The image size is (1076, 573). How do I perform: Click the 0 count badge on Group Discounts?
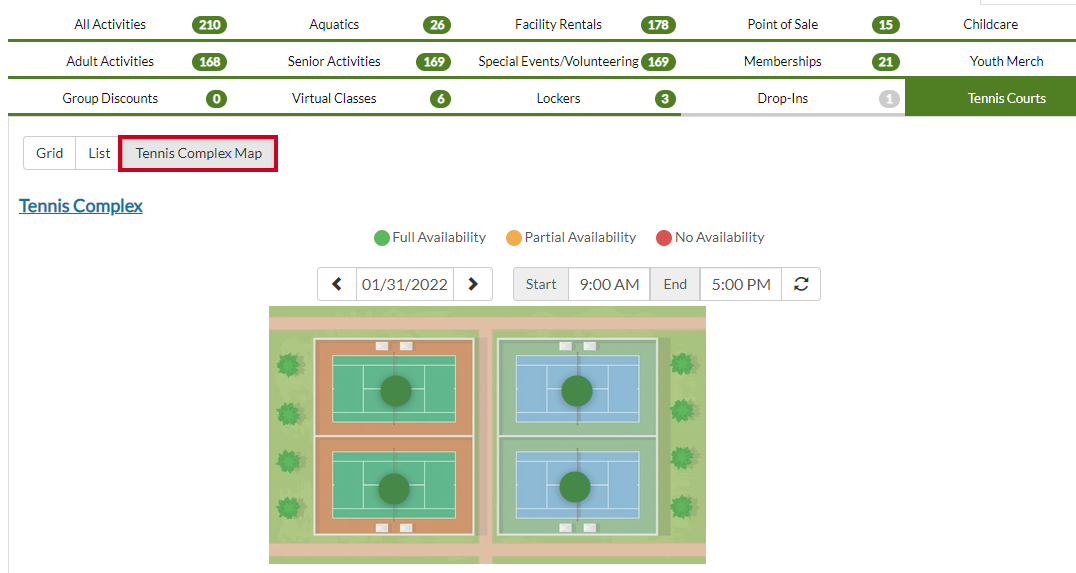[x=216, y=100]
